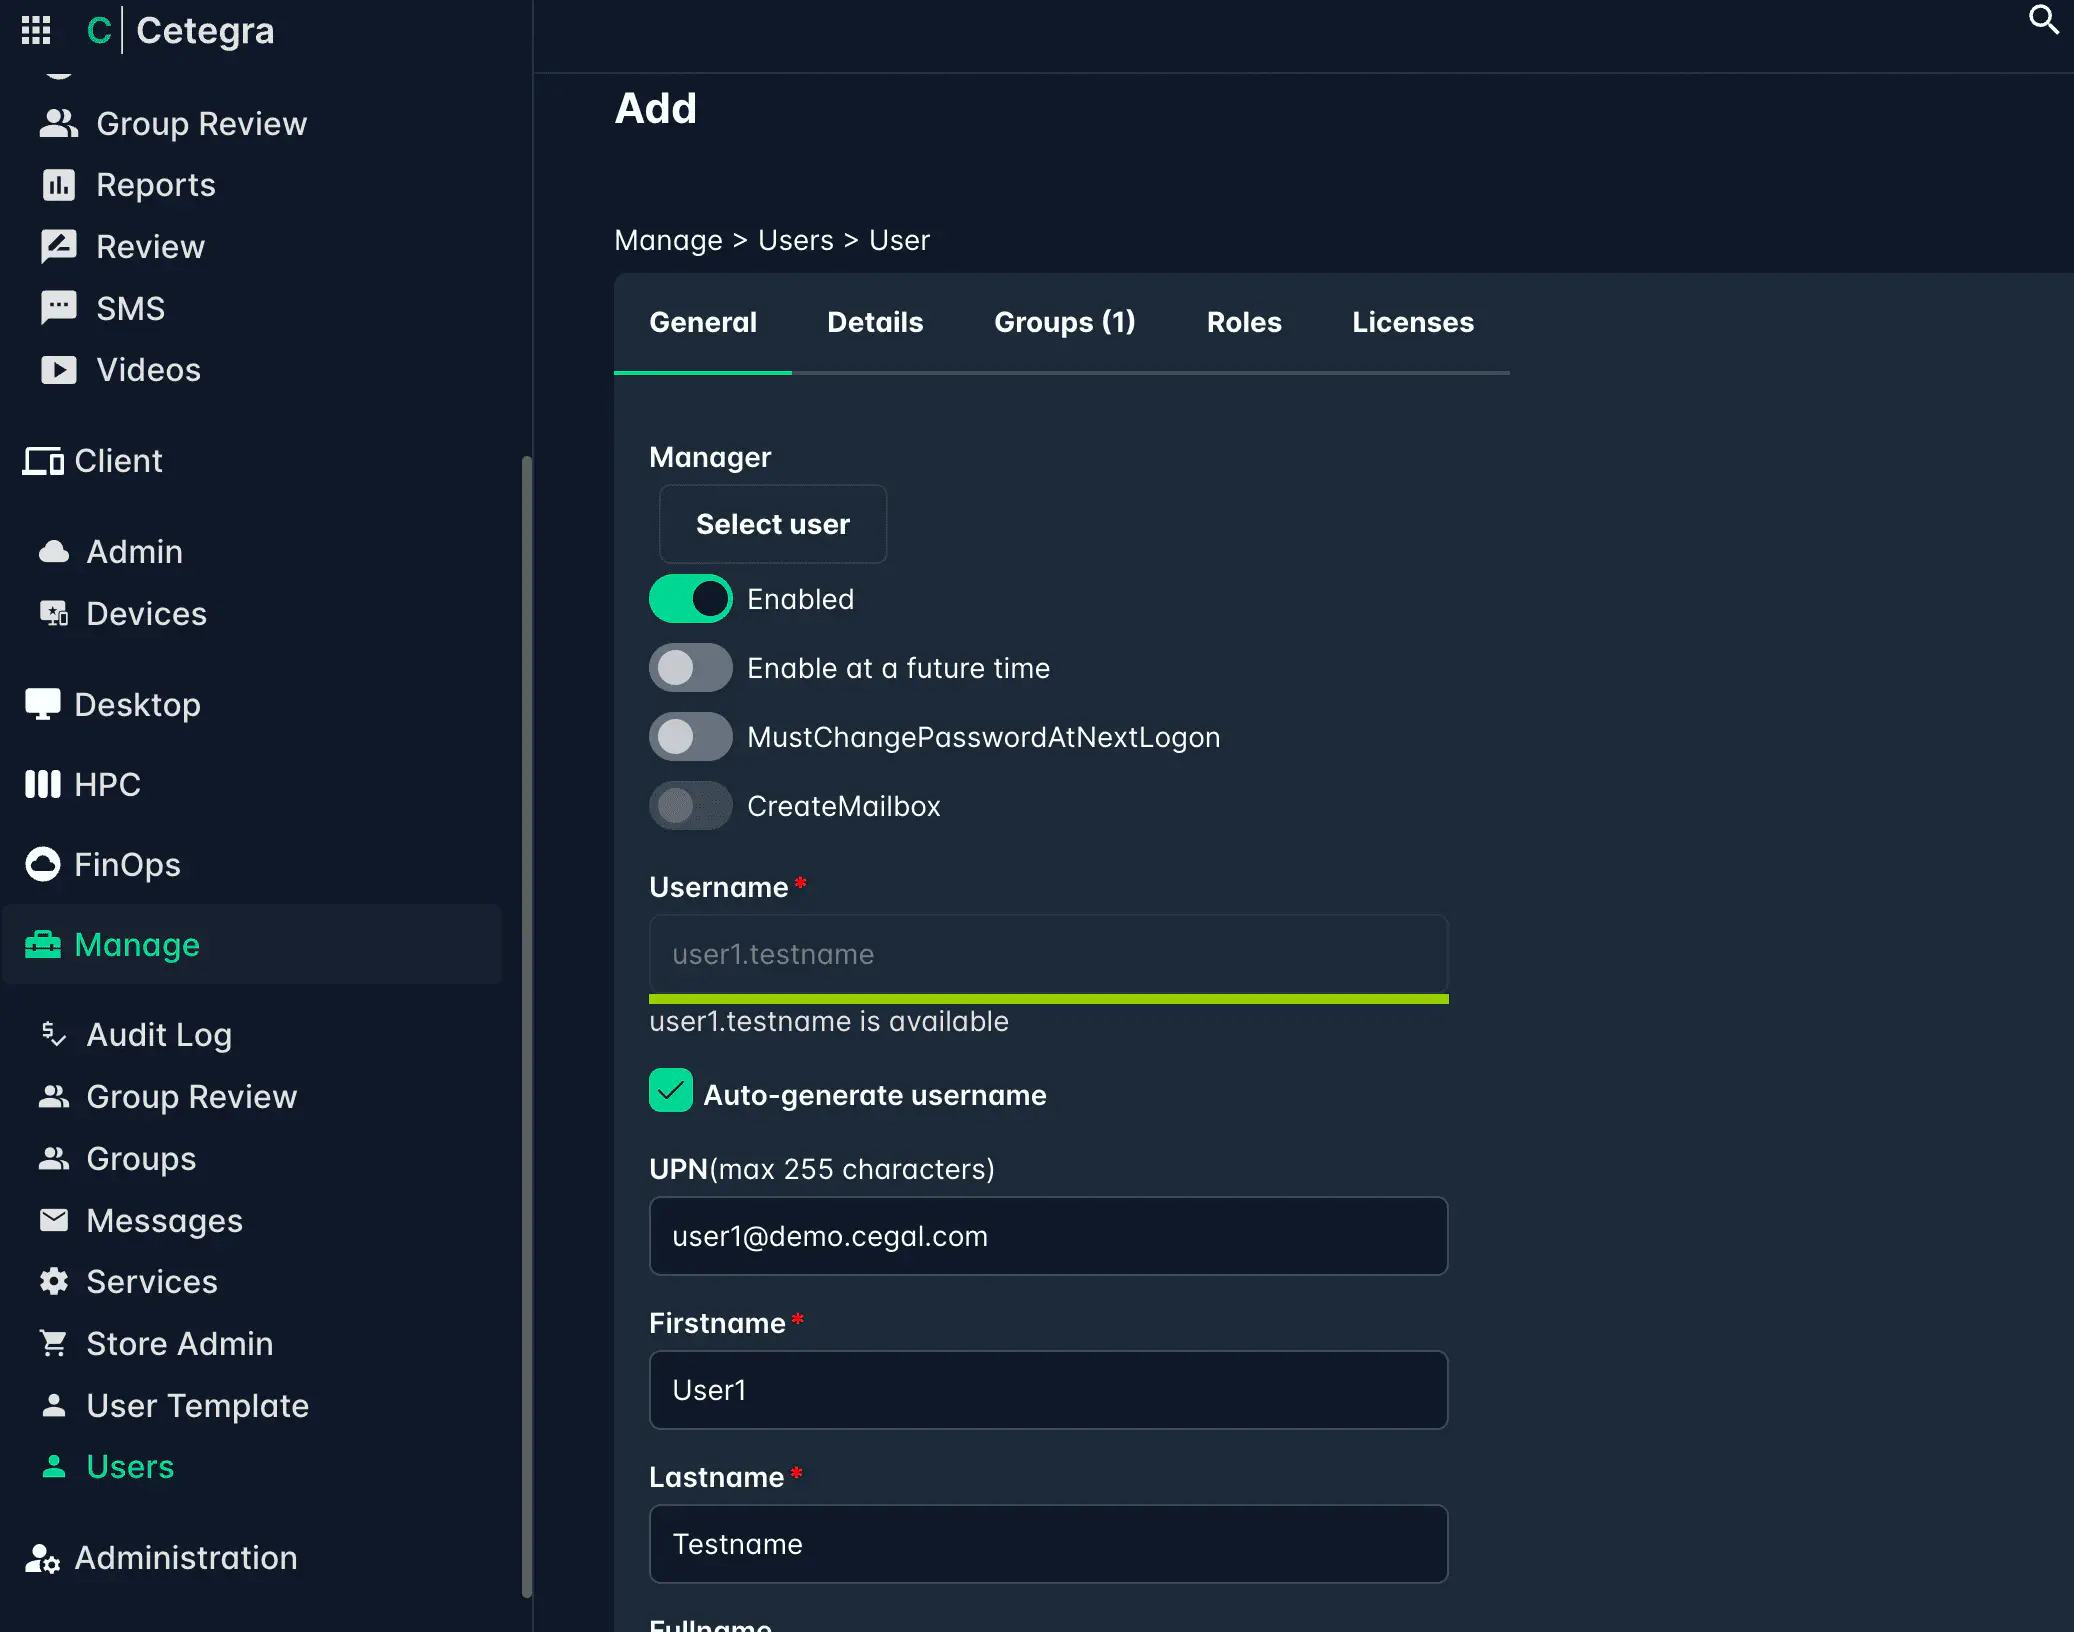Viewport: 2074px width, 1632px height.
Task: Collapse the Manage section
Action: pyautogui.click(x=137, y=944)
